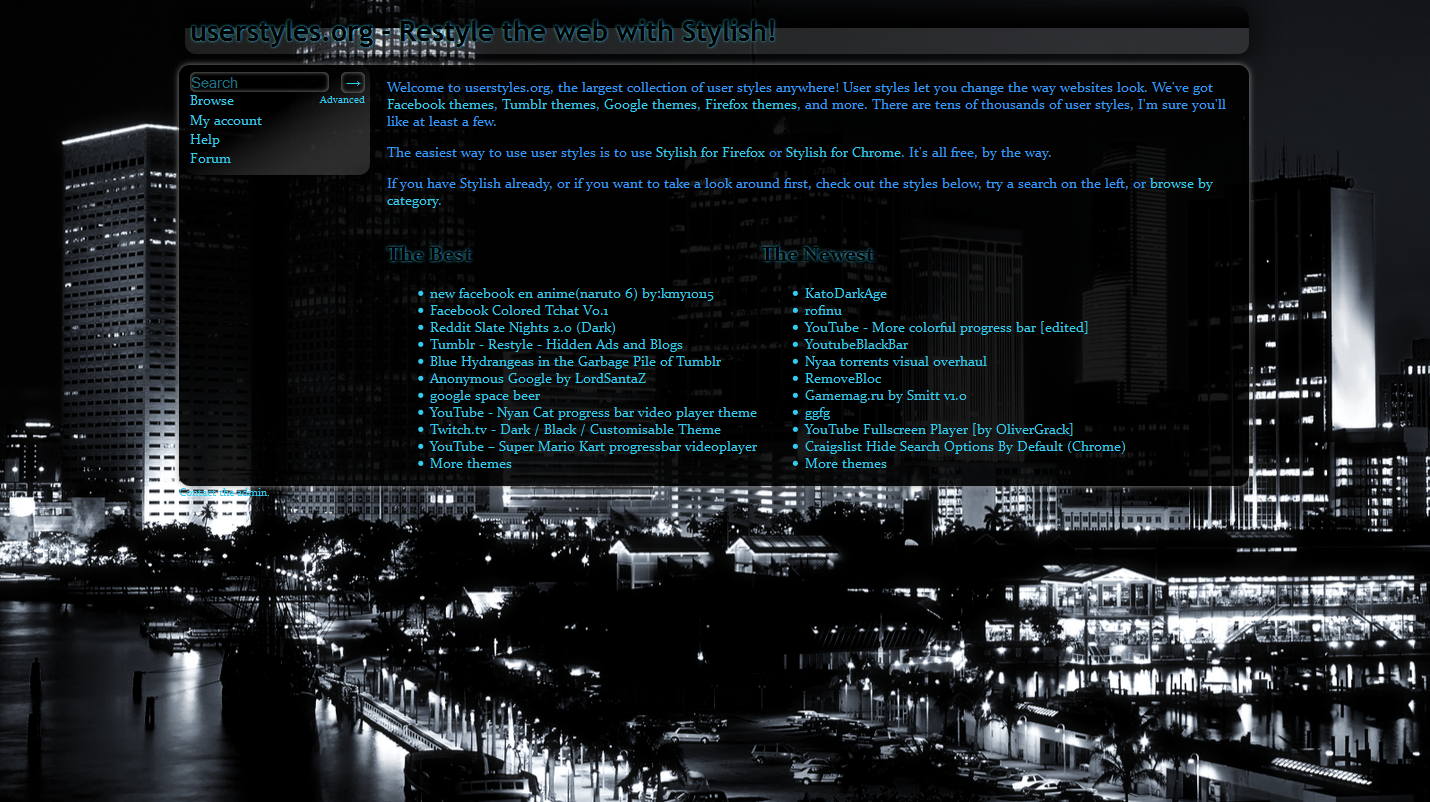Click the Stylish for Chrome link

(843, 153)
